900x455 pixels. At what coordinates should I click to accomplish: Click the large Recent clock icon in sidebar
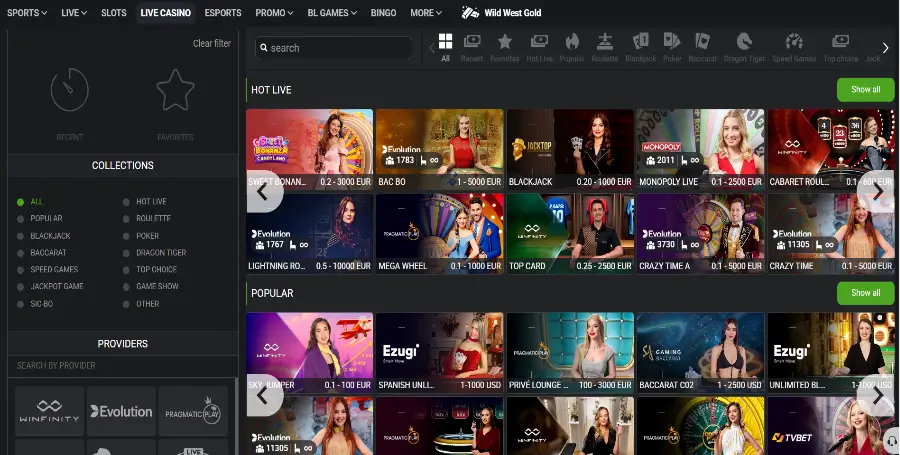click(69, 90)
